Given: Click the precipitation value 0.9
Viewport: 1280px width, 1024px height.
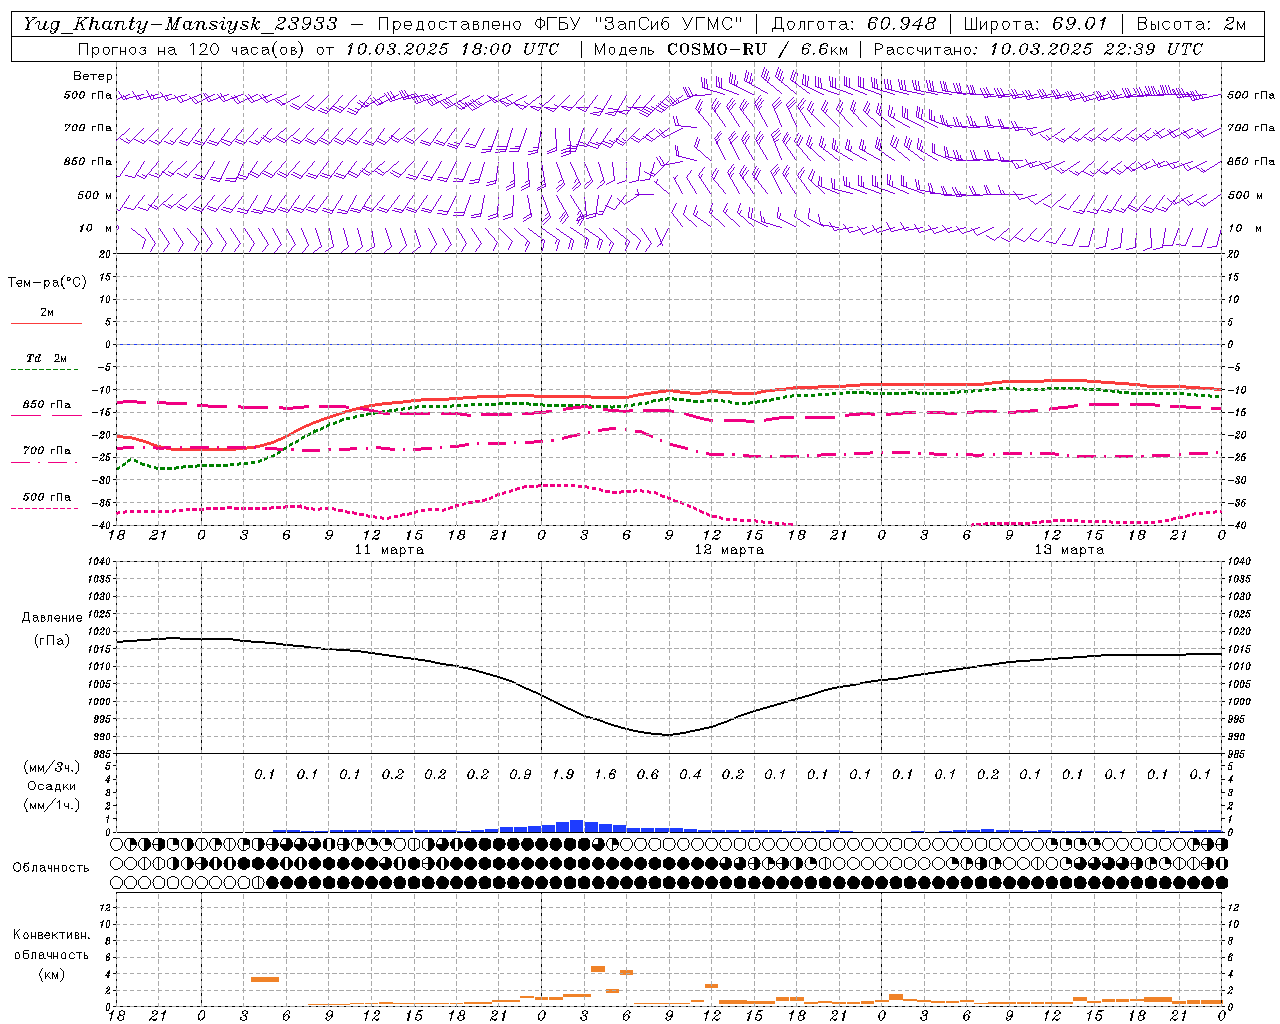Looking at the screenshot, I should pyautogui.click(x=520, y=774).
